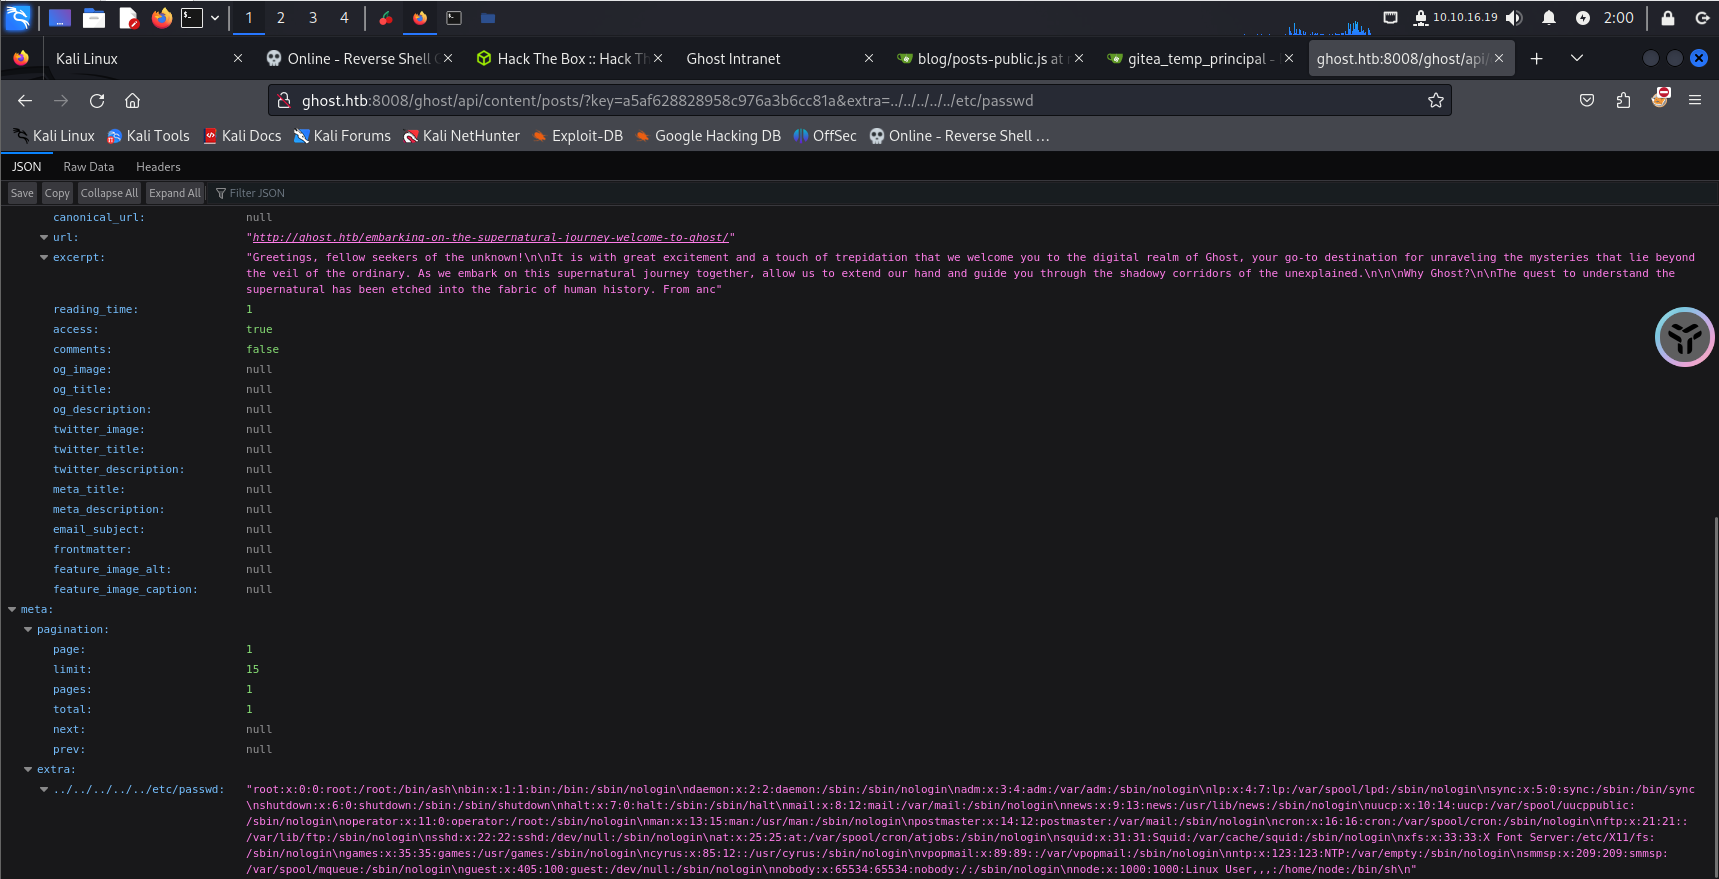Collapse the meta JSON node
This screenshot has width=1719, height=879.
coord(12,609)
